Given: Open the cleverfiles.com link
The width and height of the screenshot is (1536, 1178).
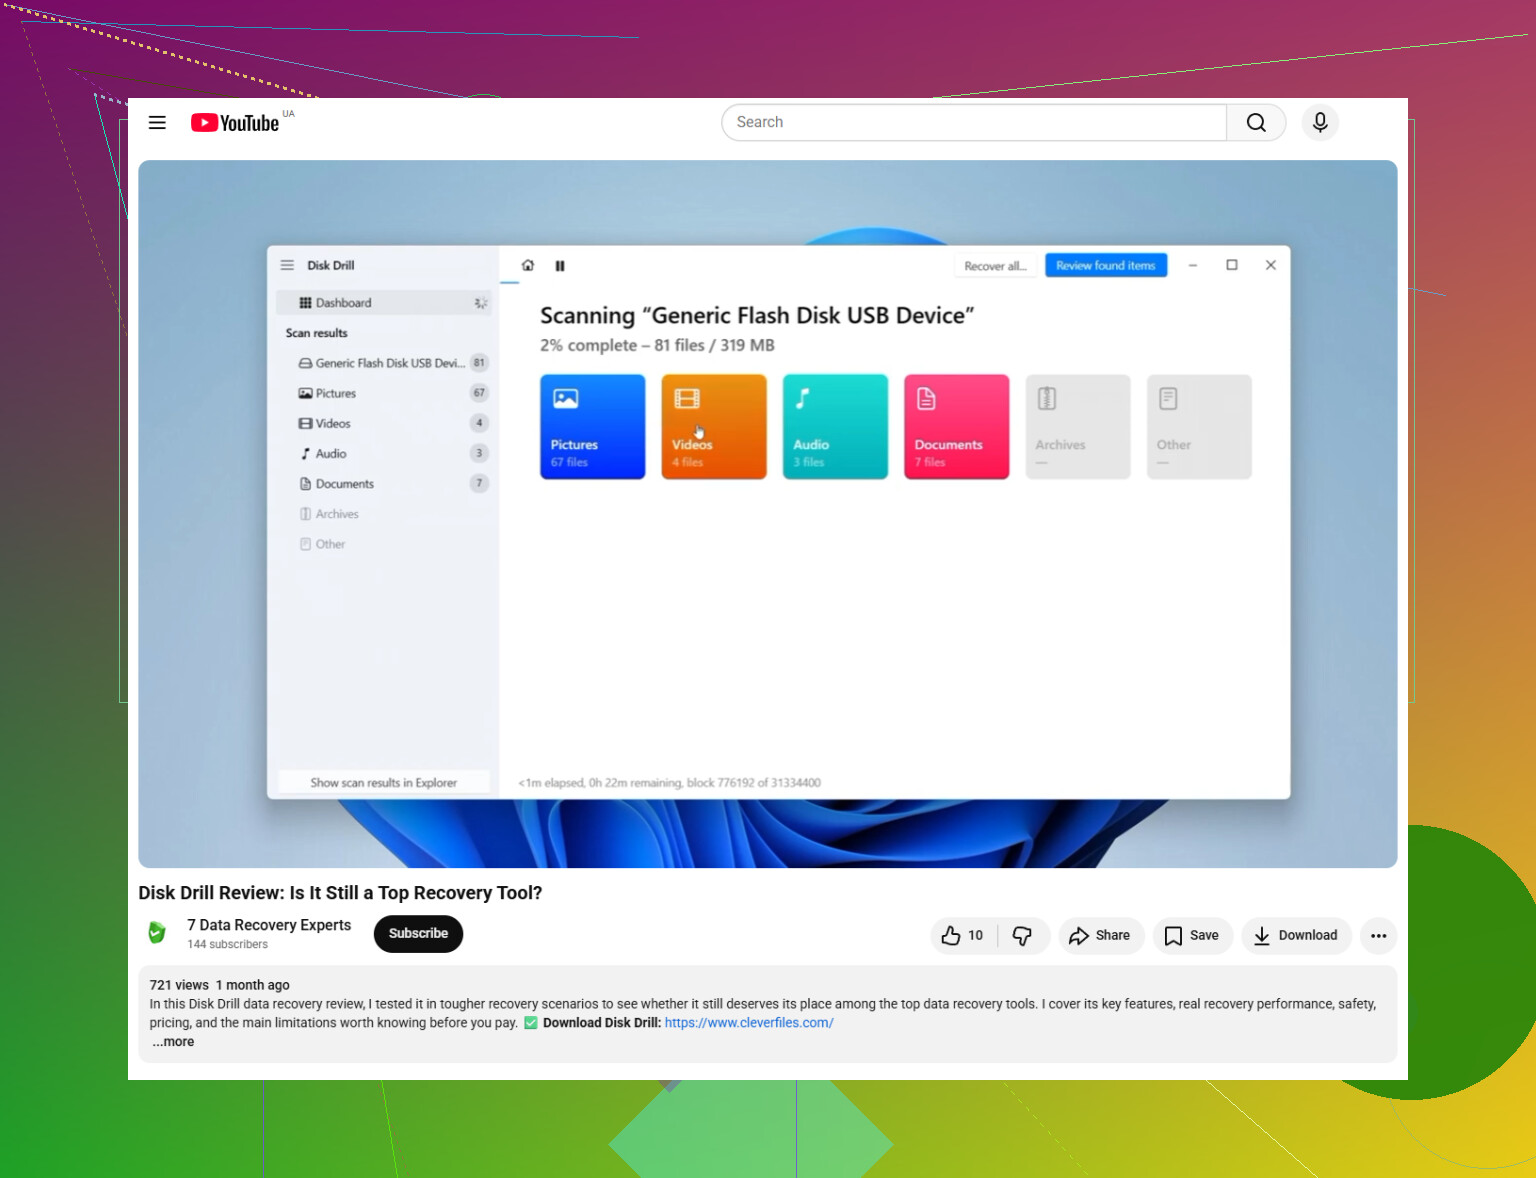Looking at the screenshot, I should click(749, 1023).
